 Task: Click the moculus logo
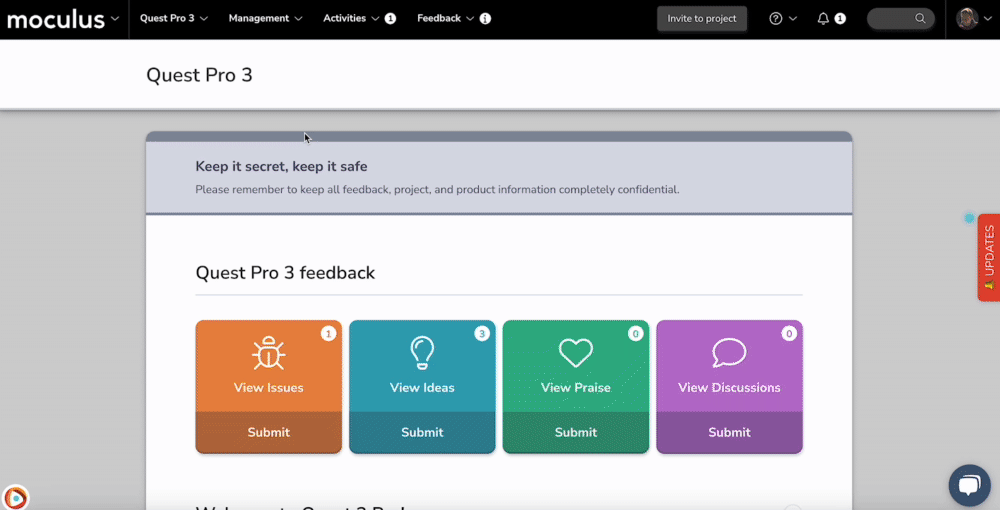click(55, 19)
